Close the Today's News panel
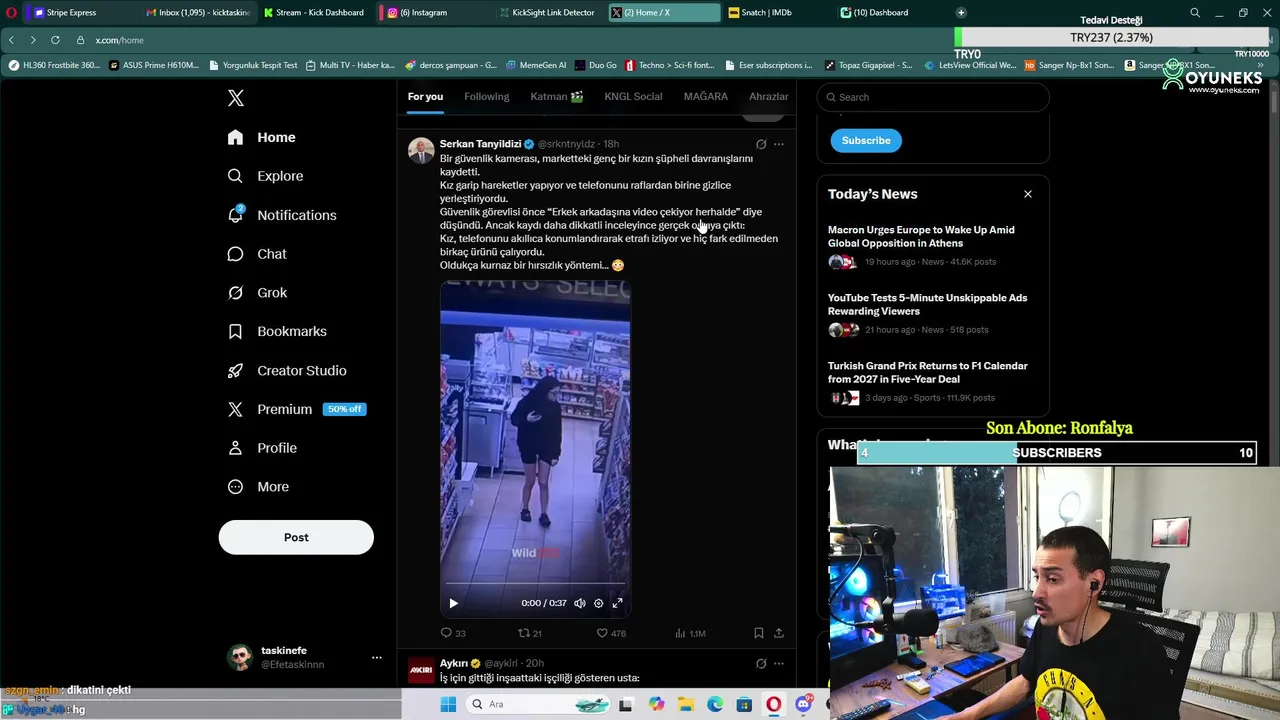Image resolution: width=1280 pixels, height=720 pixels. 1028,194
